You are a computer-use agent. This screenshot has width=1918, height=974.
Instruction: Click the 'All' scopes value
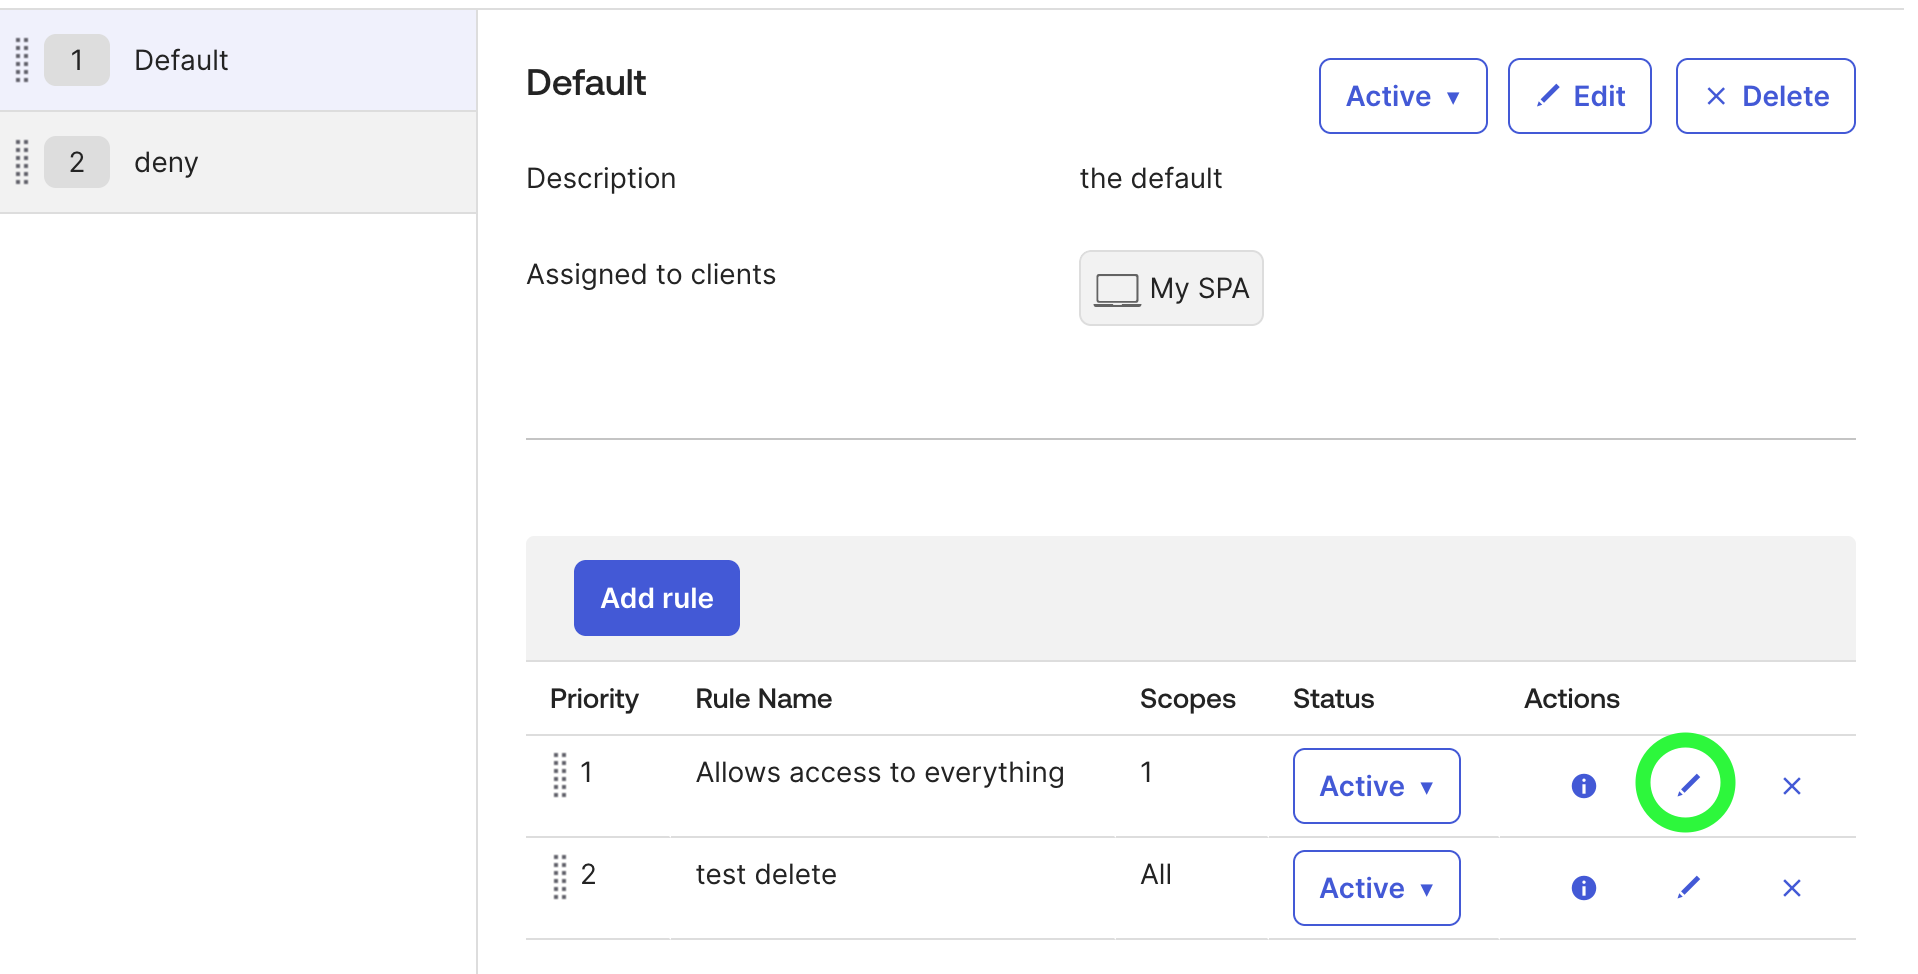1156,874
